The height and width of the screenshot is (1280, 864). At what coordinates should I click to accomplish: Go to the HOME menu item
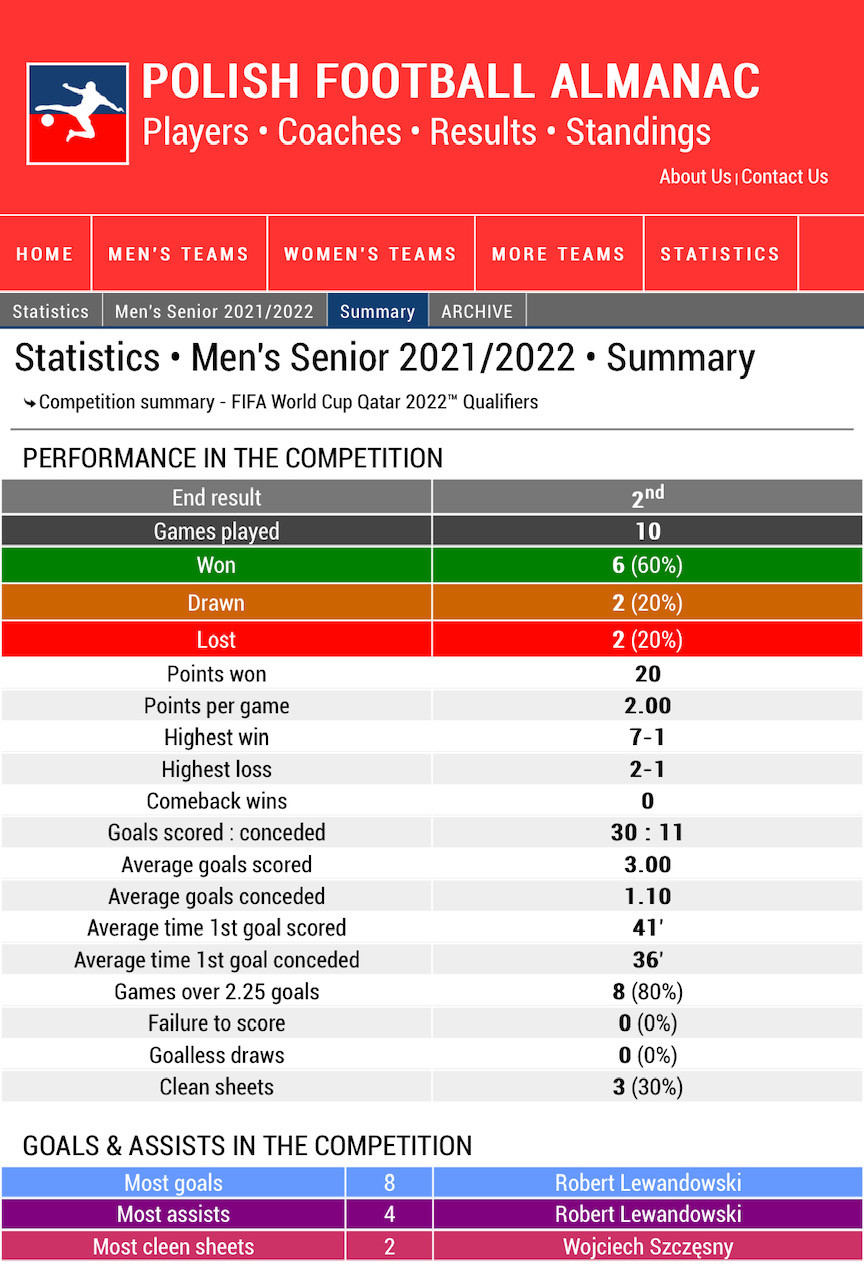click(45, 254)
